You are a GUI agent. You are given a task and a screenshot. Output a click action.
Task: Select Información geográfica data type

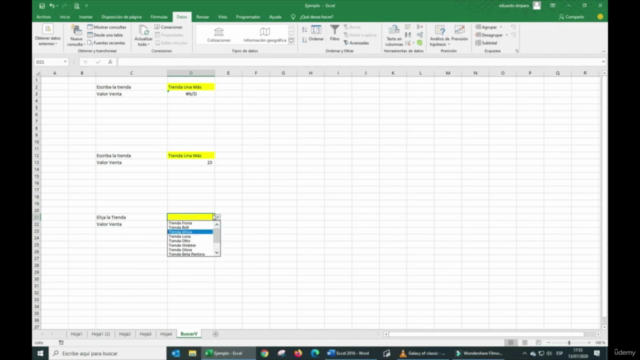pos(265,35)
